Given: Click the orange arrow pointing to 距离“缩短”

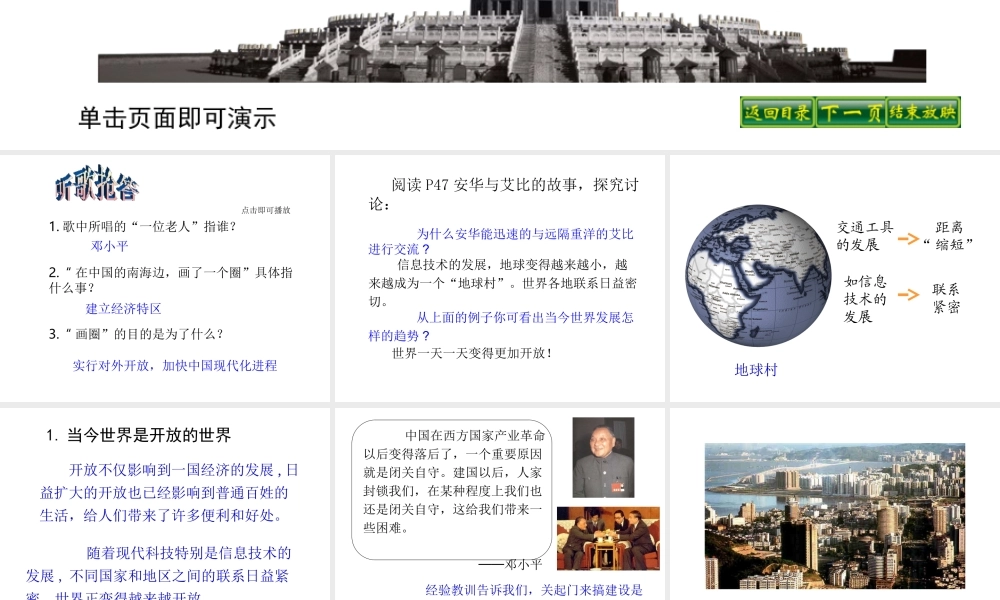Looking at the screenshot, I should 908,238.
